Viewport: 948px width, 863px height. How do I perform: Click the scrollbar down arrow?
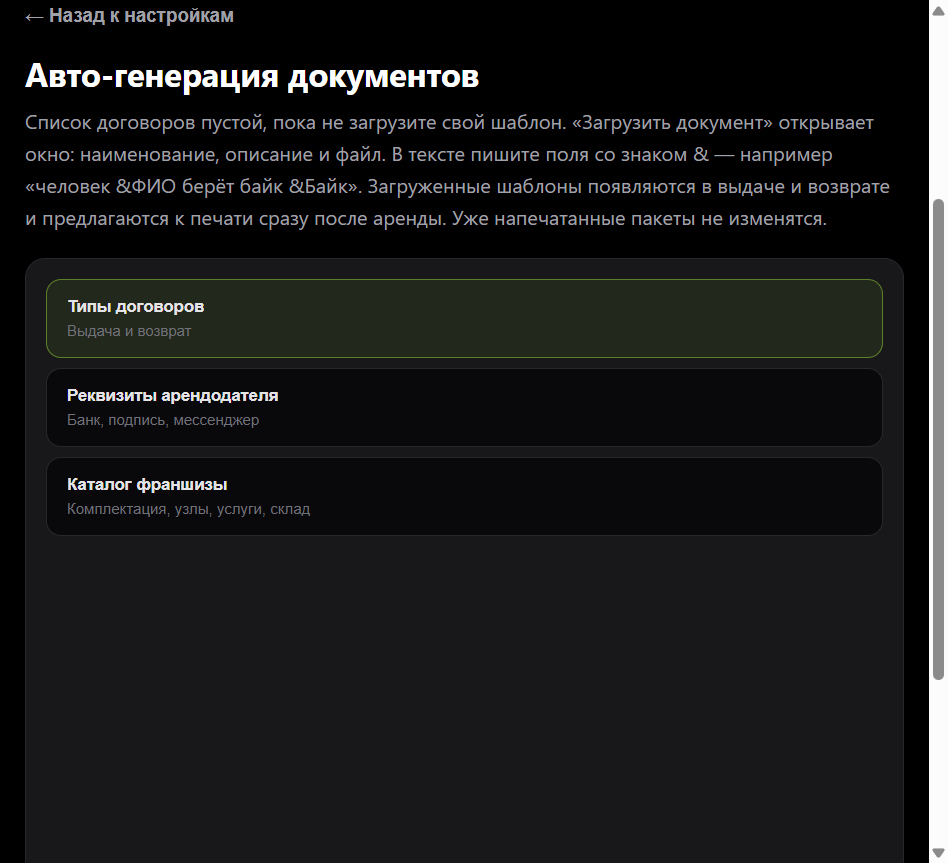coord(938,853)
